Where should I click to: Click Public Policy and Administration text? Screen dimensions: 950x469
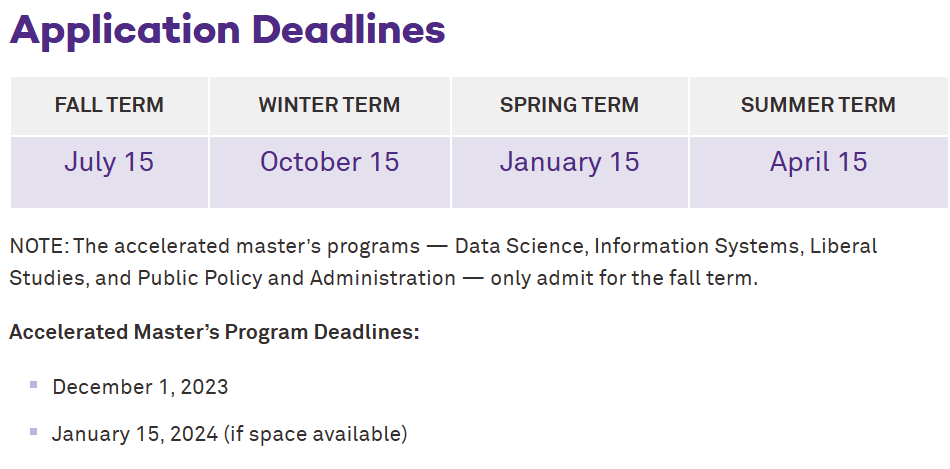pyautogui.click(x=296, y=278)
